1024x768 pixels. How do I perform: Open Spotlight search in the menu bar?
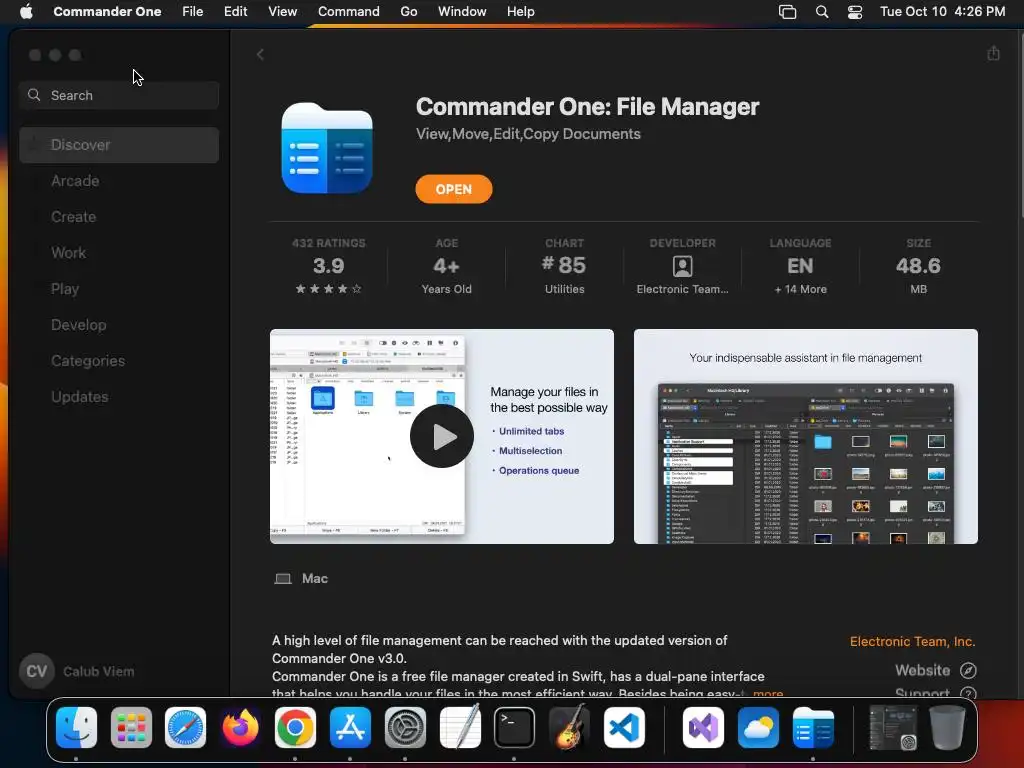pyautogui.click(x=822, y=12)
